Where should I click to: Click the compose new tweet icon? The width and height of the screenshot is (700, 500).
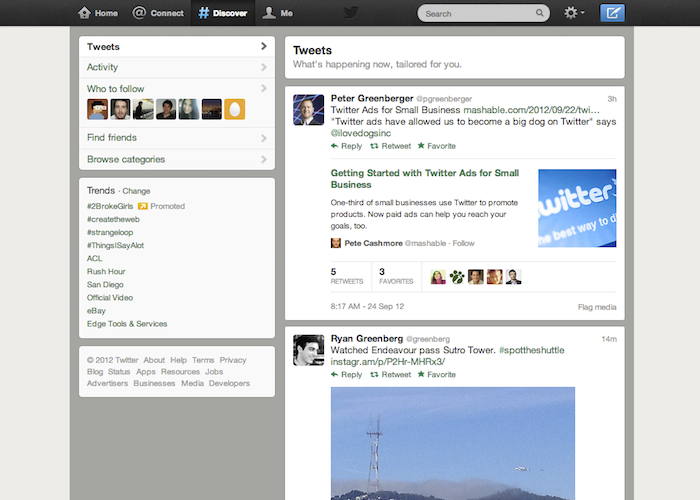[x=612, y=13]
